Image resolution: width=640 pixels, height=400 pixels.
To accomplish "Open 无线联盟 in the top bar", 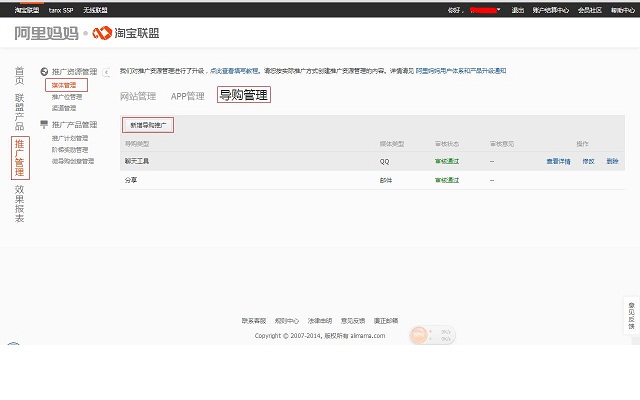I will (x=96, y=10).
